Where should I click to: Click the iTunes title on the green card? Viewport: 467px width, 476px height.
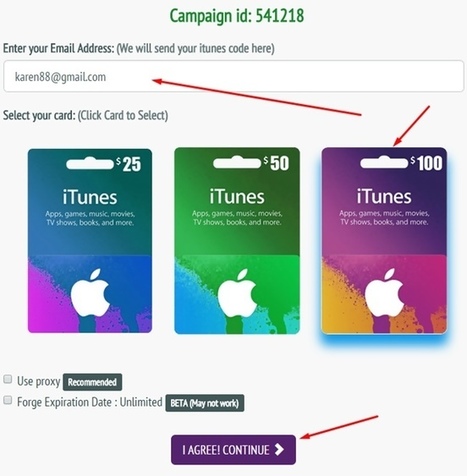tap(237, 196)
